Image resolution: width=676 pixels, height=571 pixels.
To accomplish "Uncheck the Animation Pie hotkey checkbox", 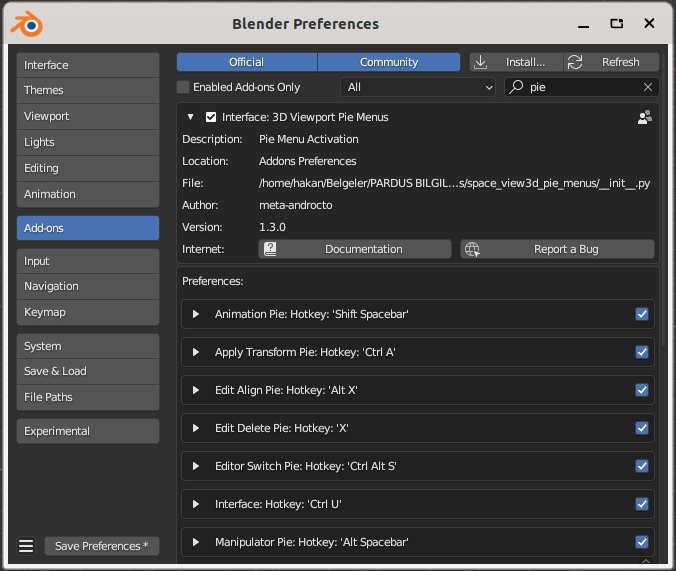I will click(x=642, y=314).
